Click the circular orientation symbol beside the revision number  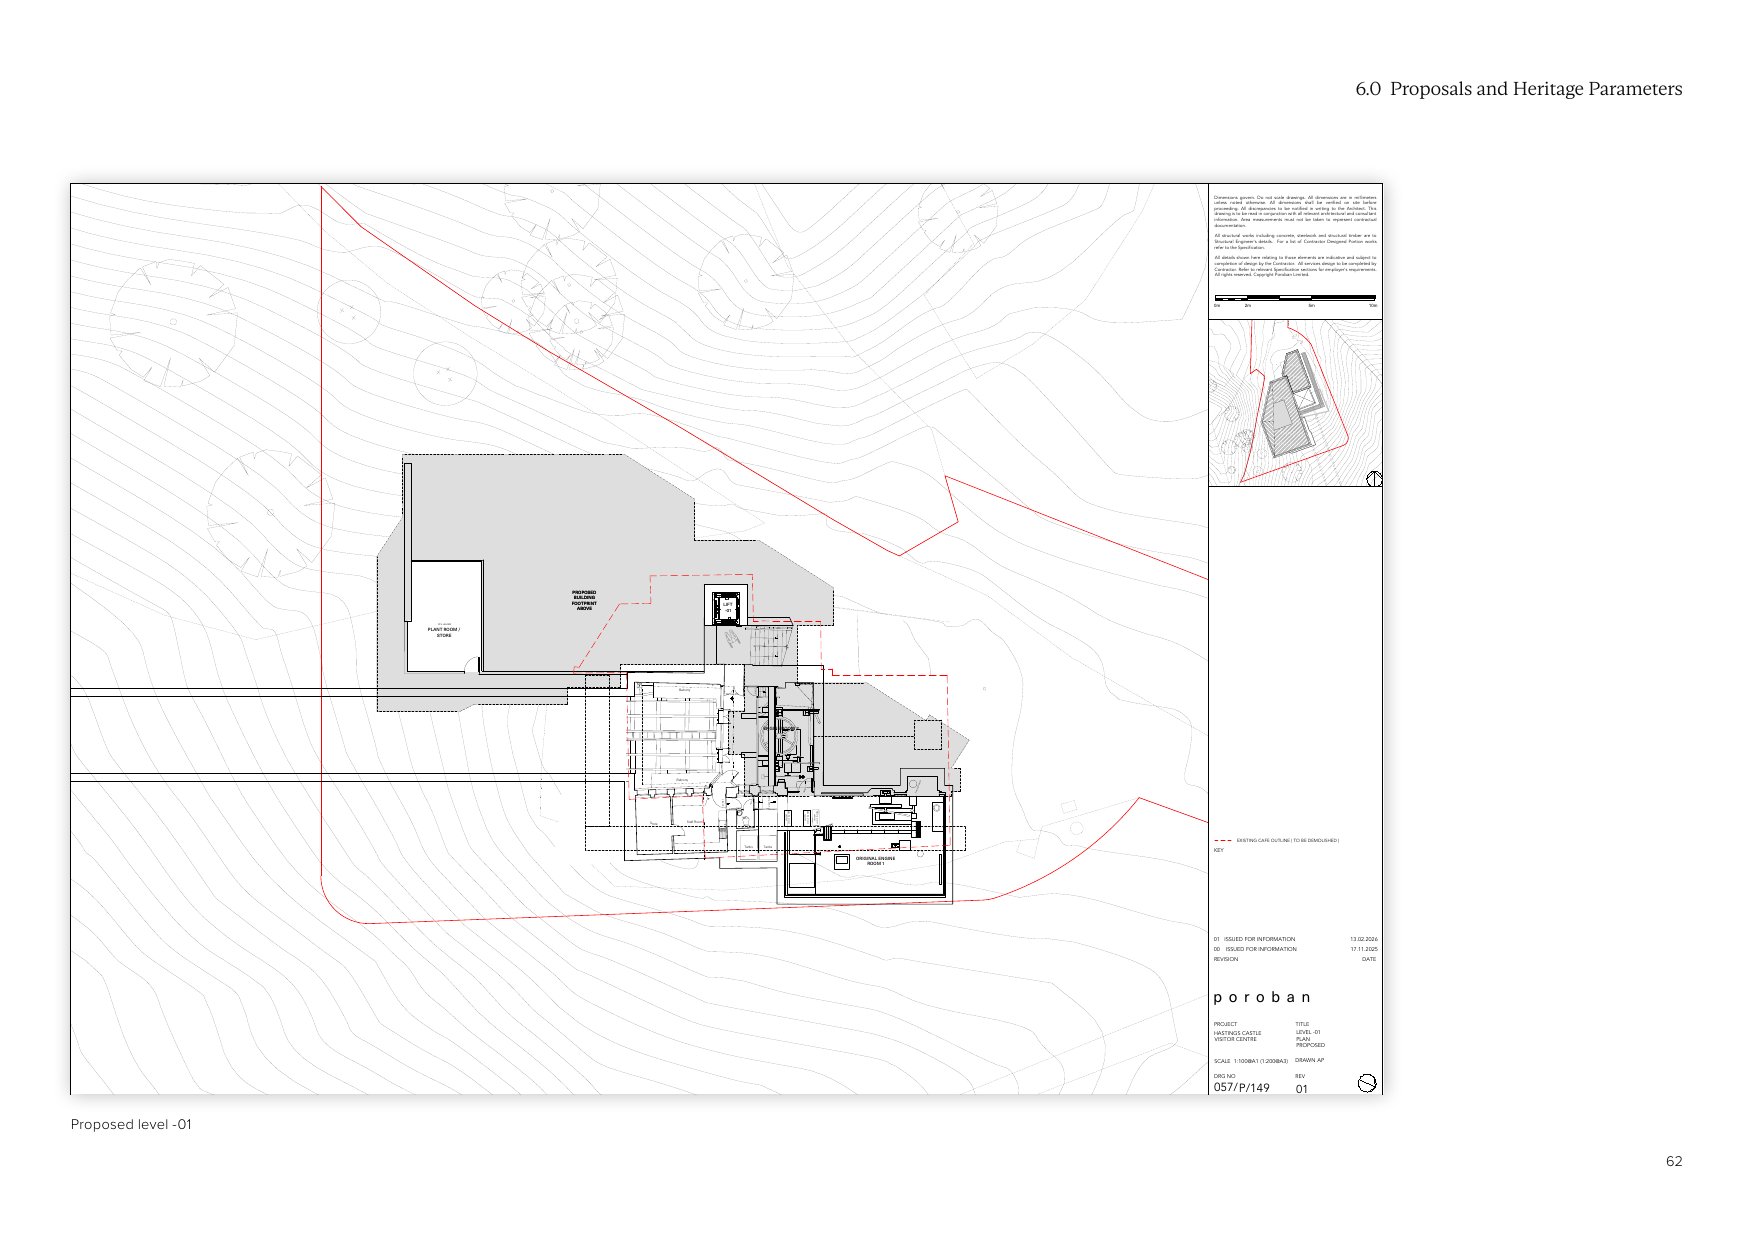pyautogui.click(x=1367, y=1083)
